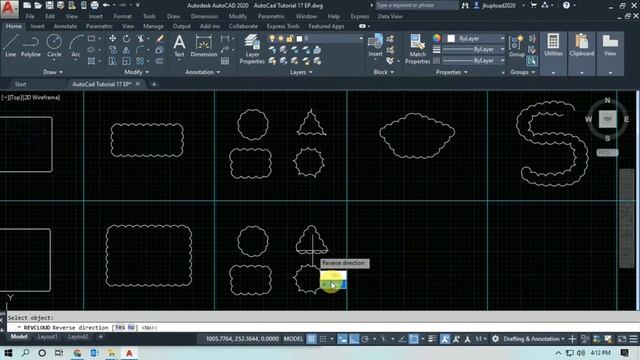Click MODEL button in status bar
The height and width of the screenshot is (360, 640).
tap(293, 339)
